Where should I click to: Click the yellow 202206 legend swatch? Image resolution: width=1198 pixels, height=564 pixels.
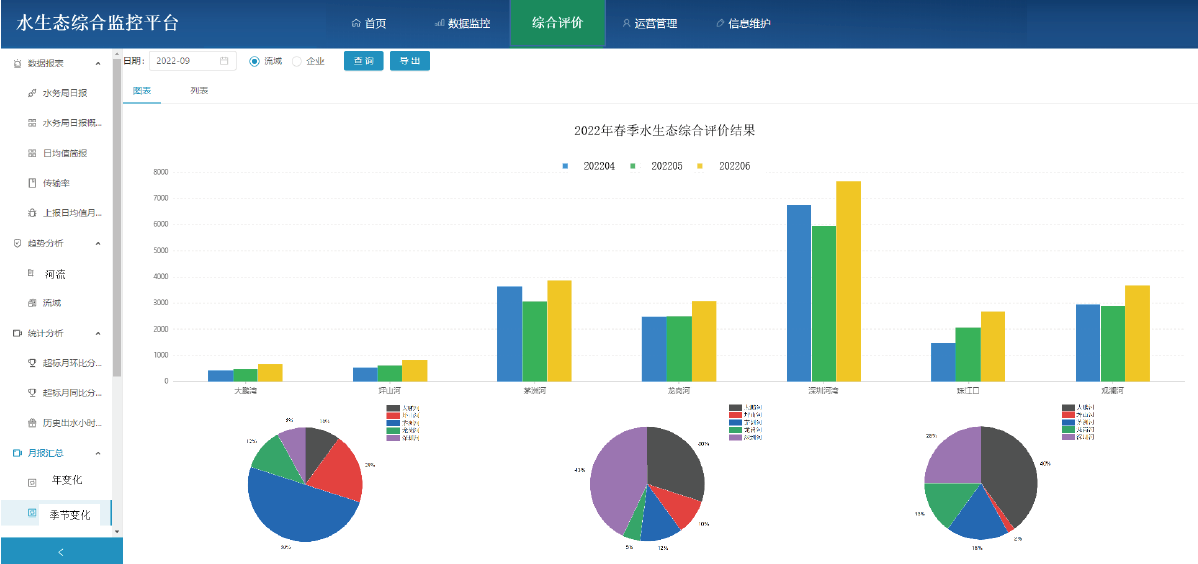pyautogui.click(x=701, y=166)
